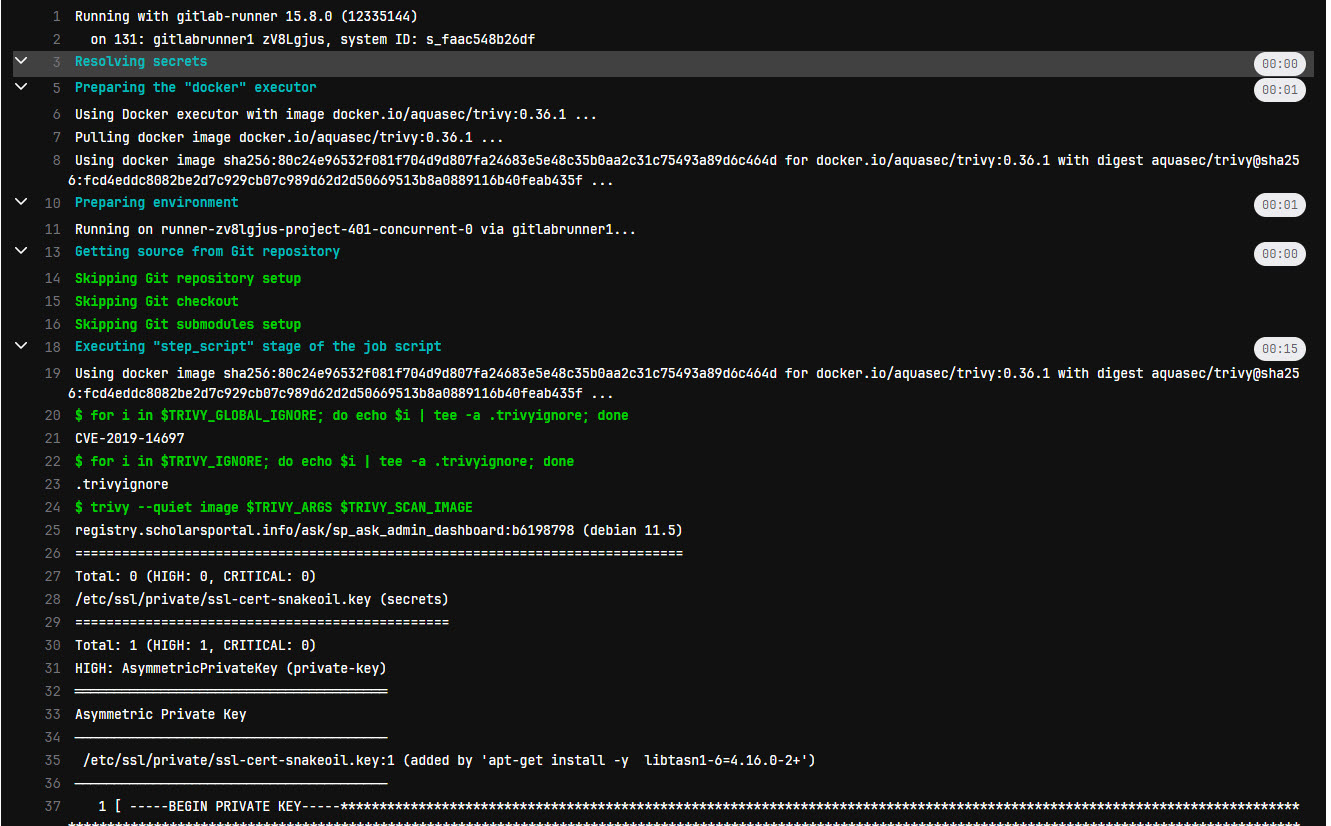Collapse the "Getting source from Git repository" section
Screen dimensions: 1331x826
tap(20, 250)
